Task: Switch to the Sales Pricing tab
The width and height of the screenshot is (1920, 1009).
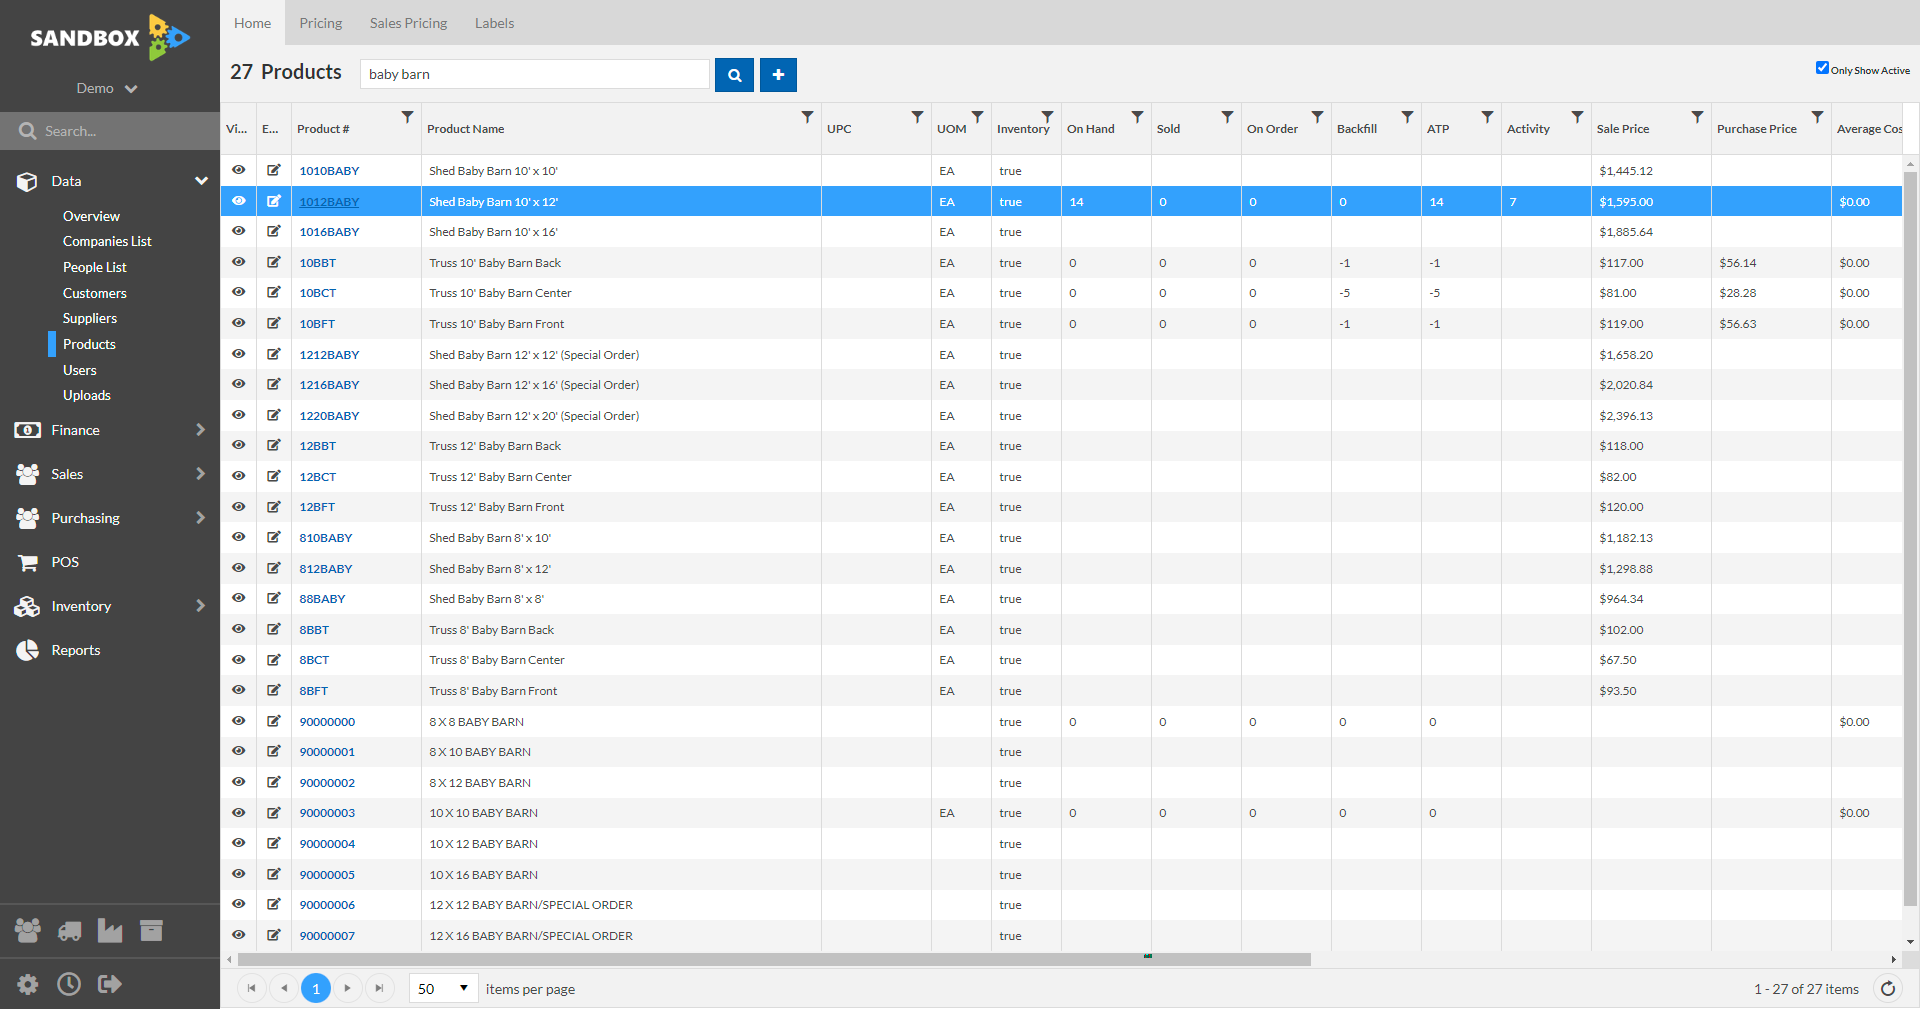Action: coord(408,23)
